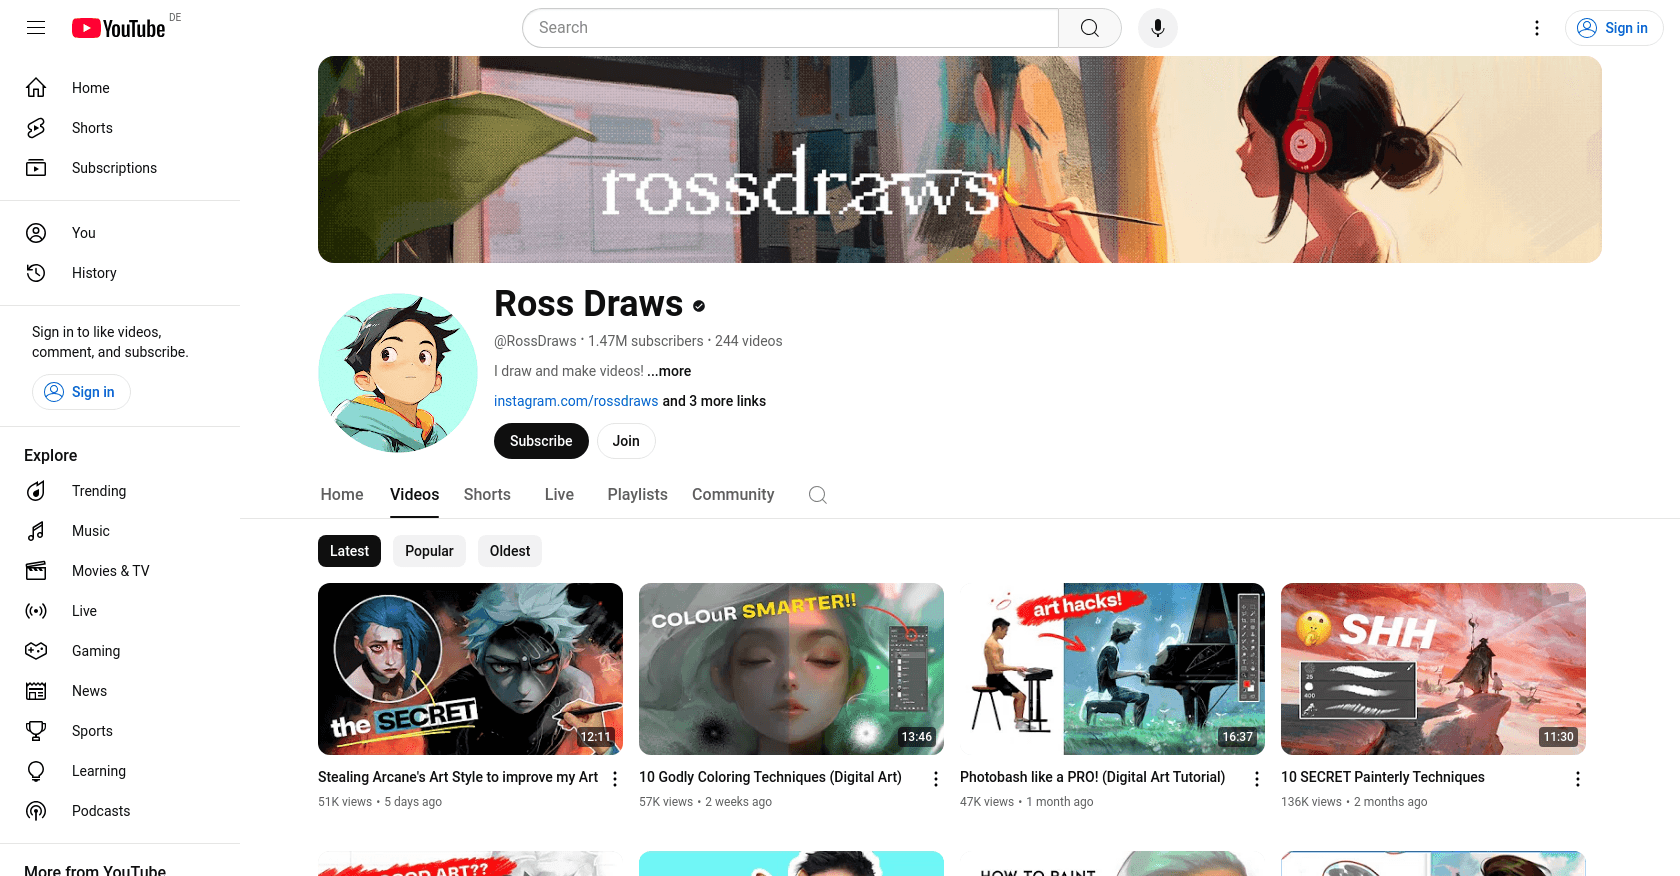This screenshot has height=876, width=1680.
Task: Switch to the Playlists tab
Action: 637,495
